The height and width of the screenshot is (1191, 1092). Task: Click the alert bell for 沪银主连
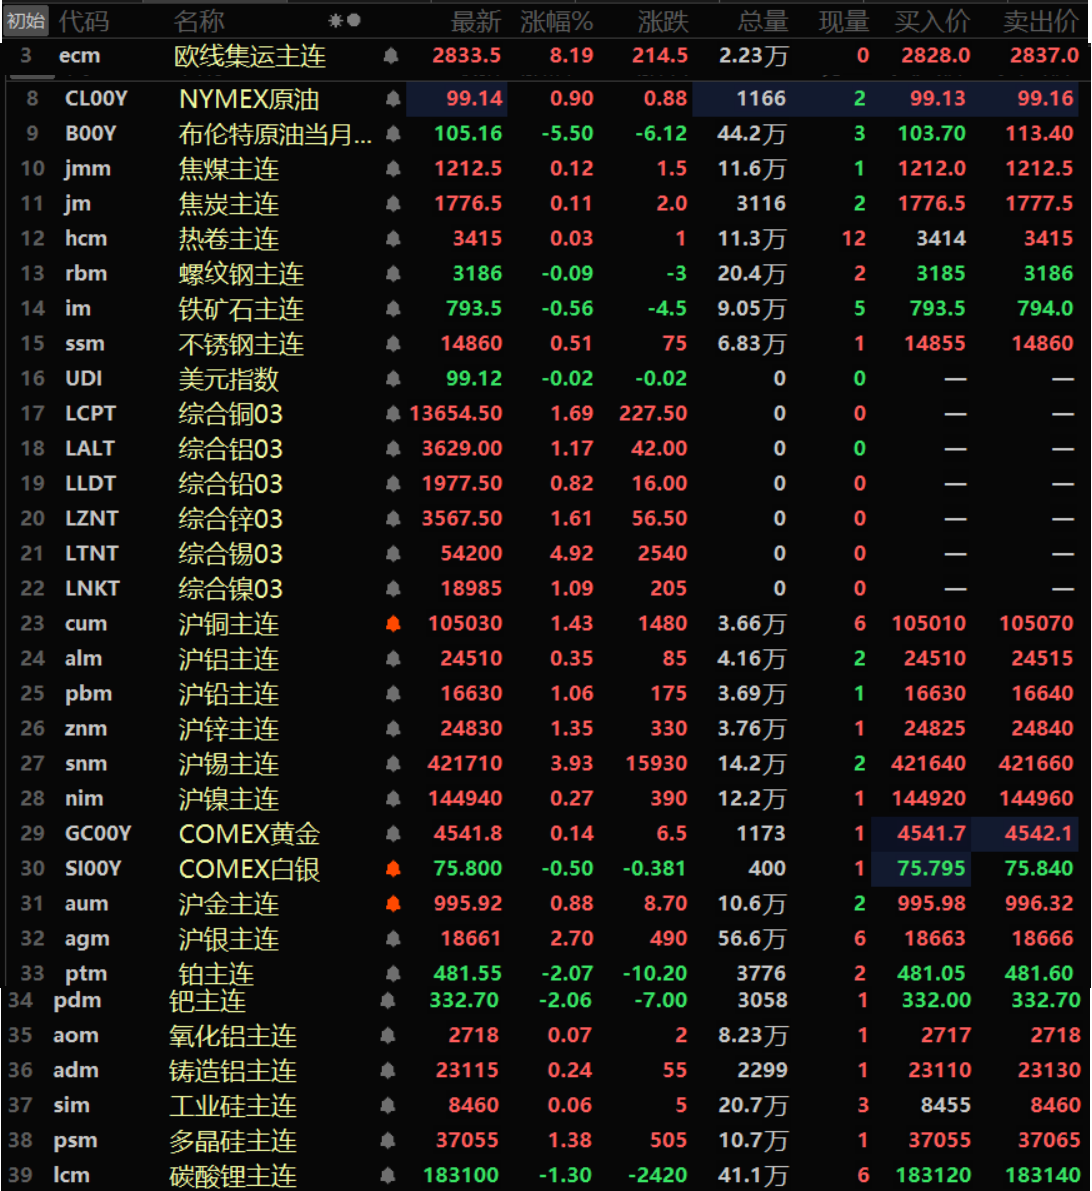(393, 938)
